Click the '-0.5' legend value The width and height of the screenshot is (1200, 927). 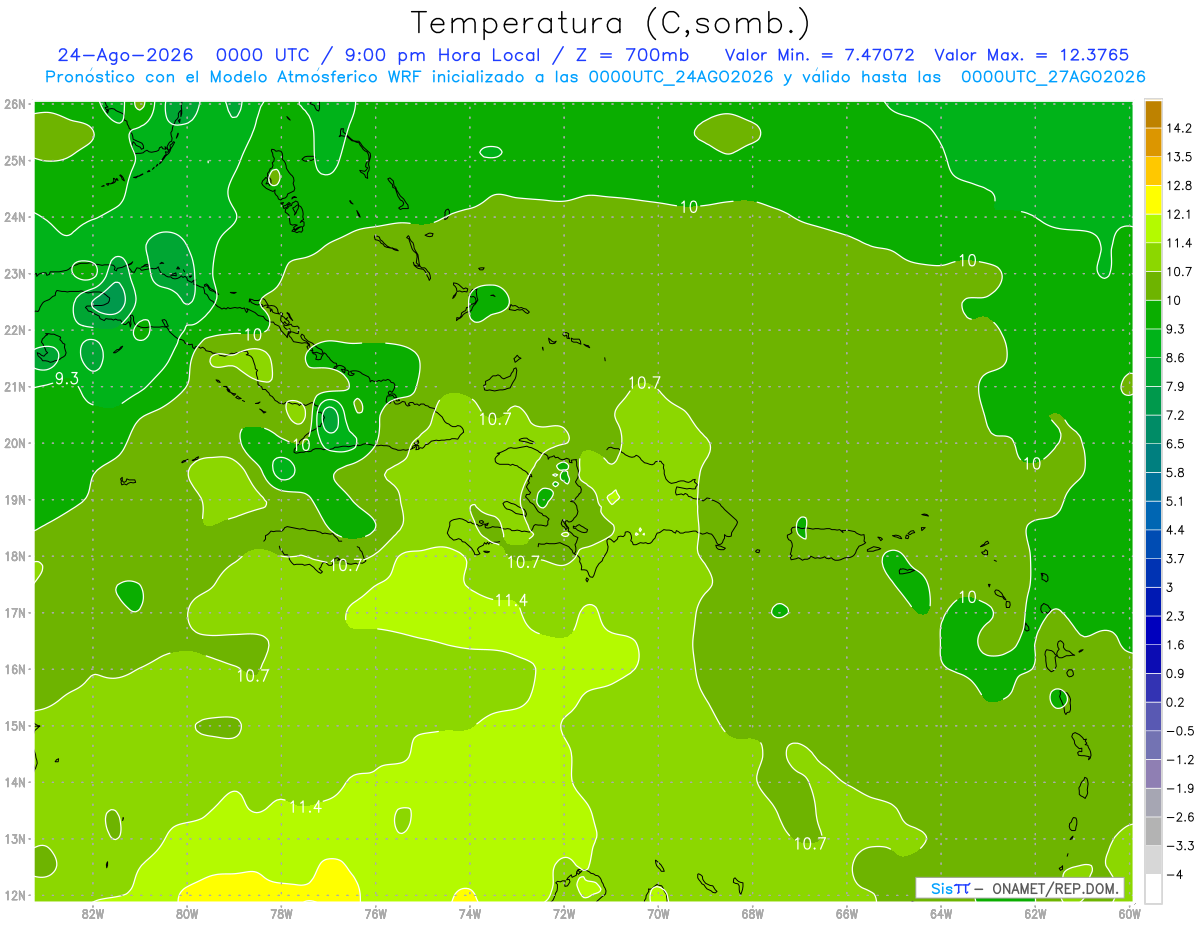1180,731
